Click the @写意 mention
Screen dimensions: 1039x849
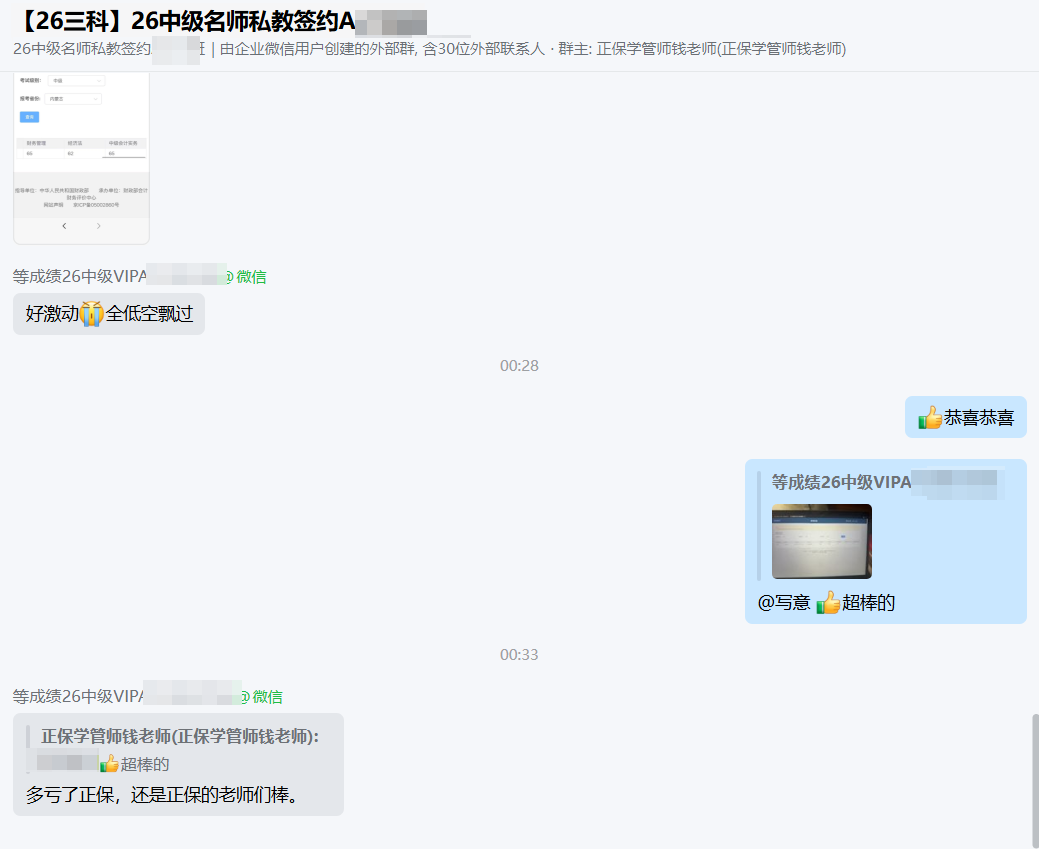coord(784,602)
